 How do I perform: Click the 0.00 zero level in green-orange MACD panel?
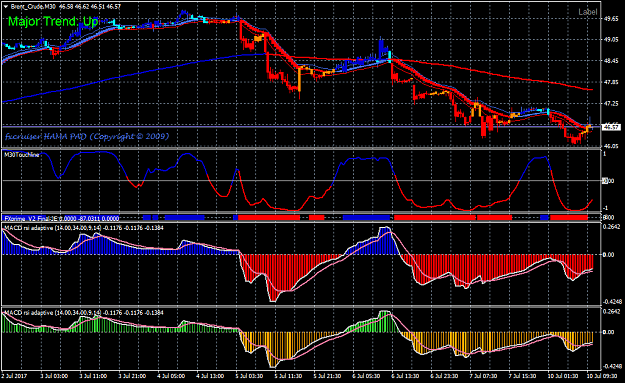point(609,332)
